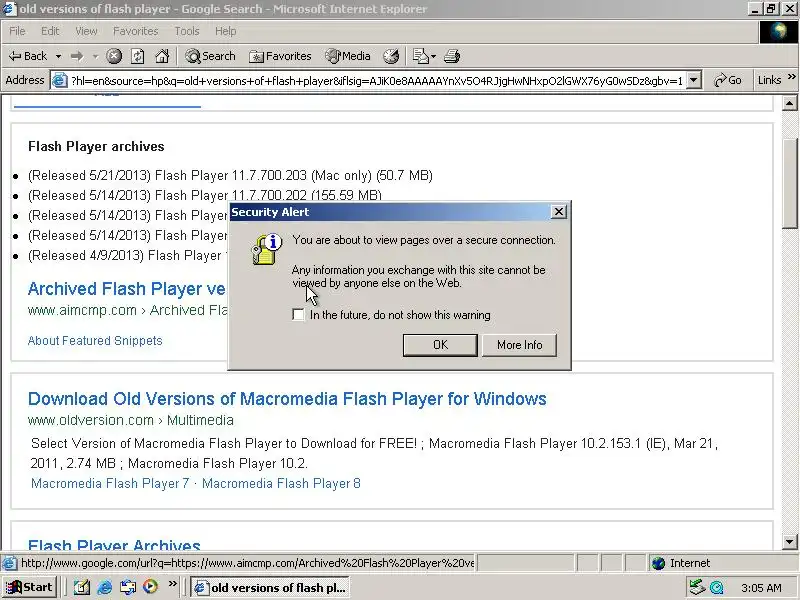Screen dimensions: 800x600
Task: Launch Outlook Express from quick launch
Action: pos(128,587)
